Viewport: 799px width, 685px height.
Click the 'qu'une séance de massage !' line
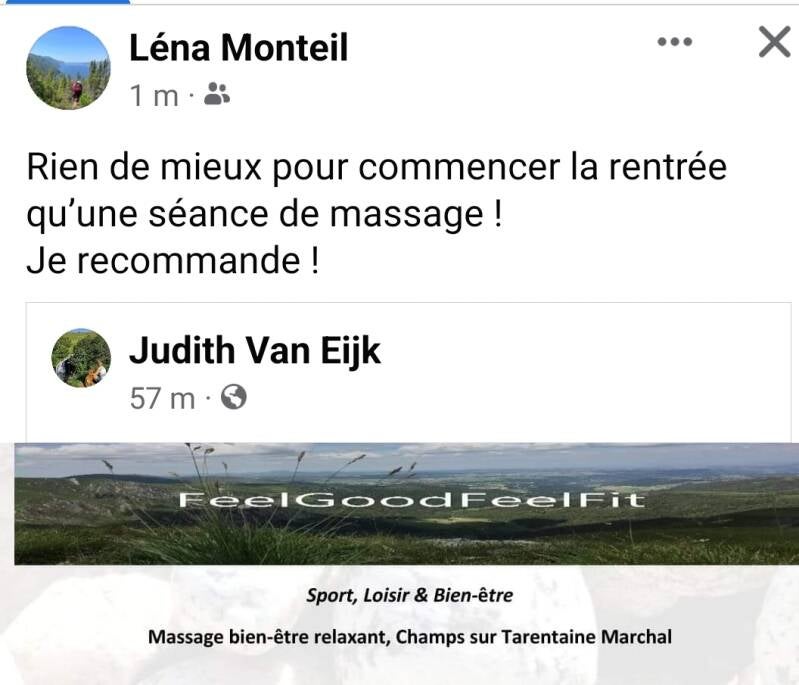[264, 215]
